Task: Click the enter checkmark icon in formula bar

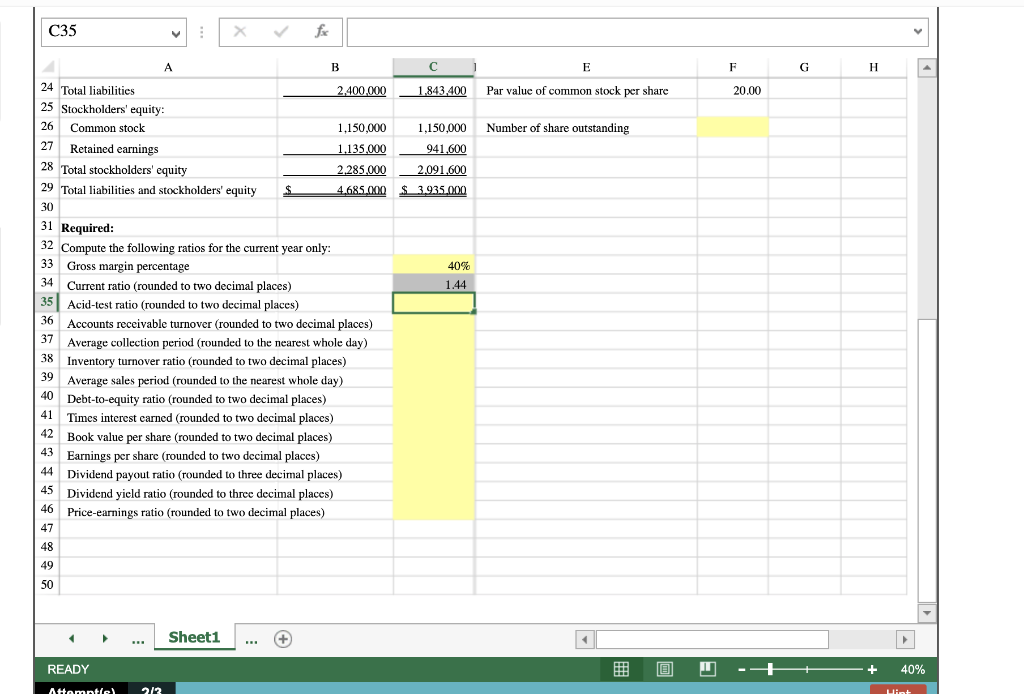Action: (x=279, y=31)
